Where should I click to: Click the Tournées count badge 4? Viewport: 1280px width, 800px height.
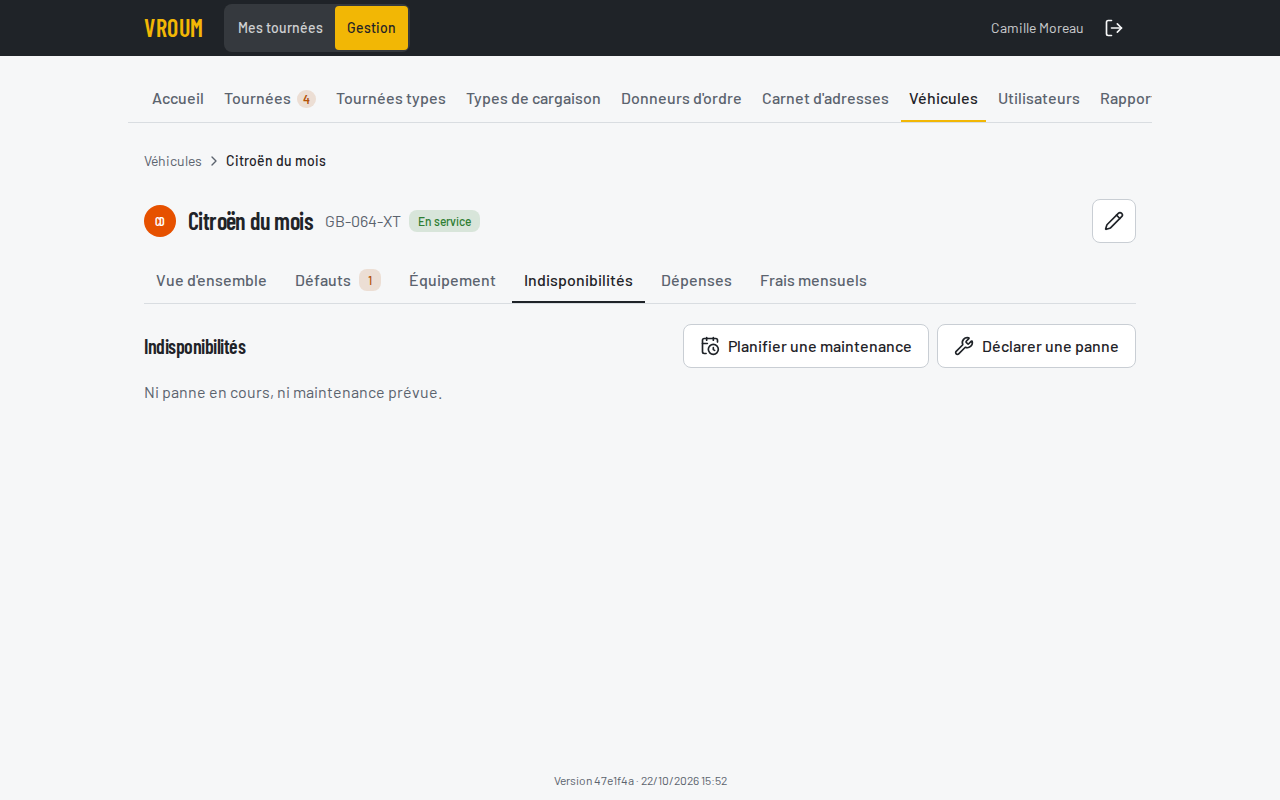[306, 99]
